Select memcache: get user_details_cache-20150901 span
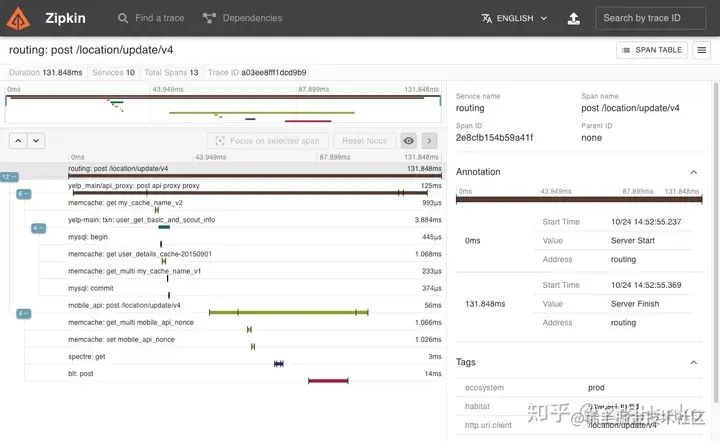This screenshot has width=720, height=441. (x=255, y=256)
